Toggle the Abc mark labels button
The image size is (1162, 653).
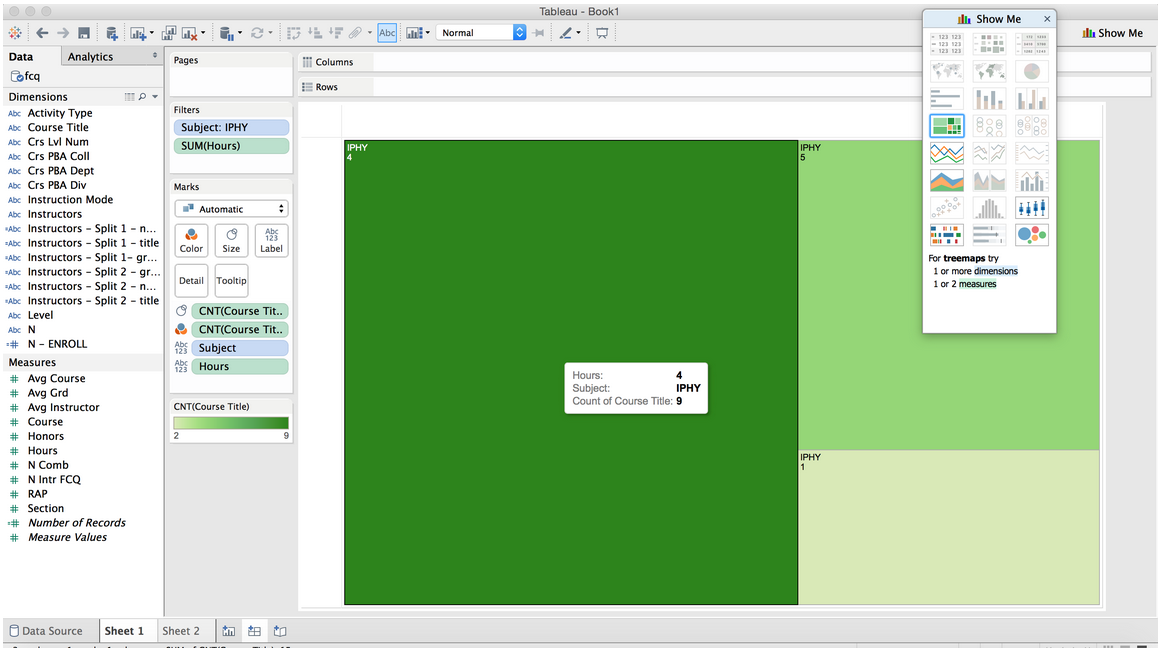[x=387, y=33]
